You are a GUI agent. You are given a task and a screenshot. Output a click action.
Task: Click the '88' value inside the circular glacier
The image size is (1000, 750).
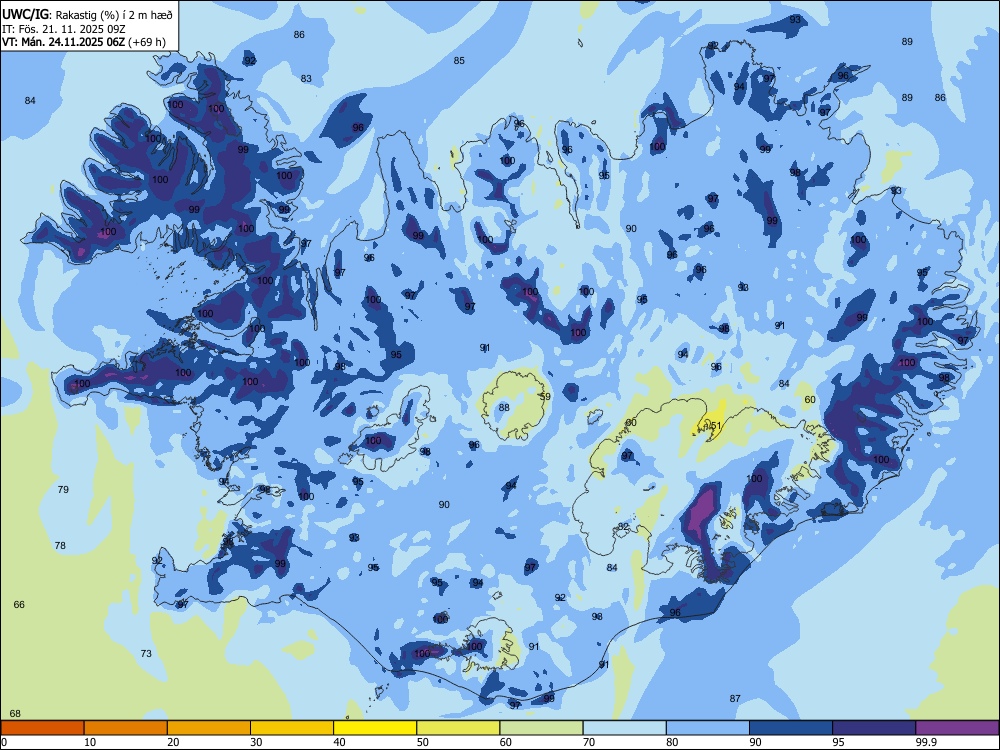pos(504,408)
